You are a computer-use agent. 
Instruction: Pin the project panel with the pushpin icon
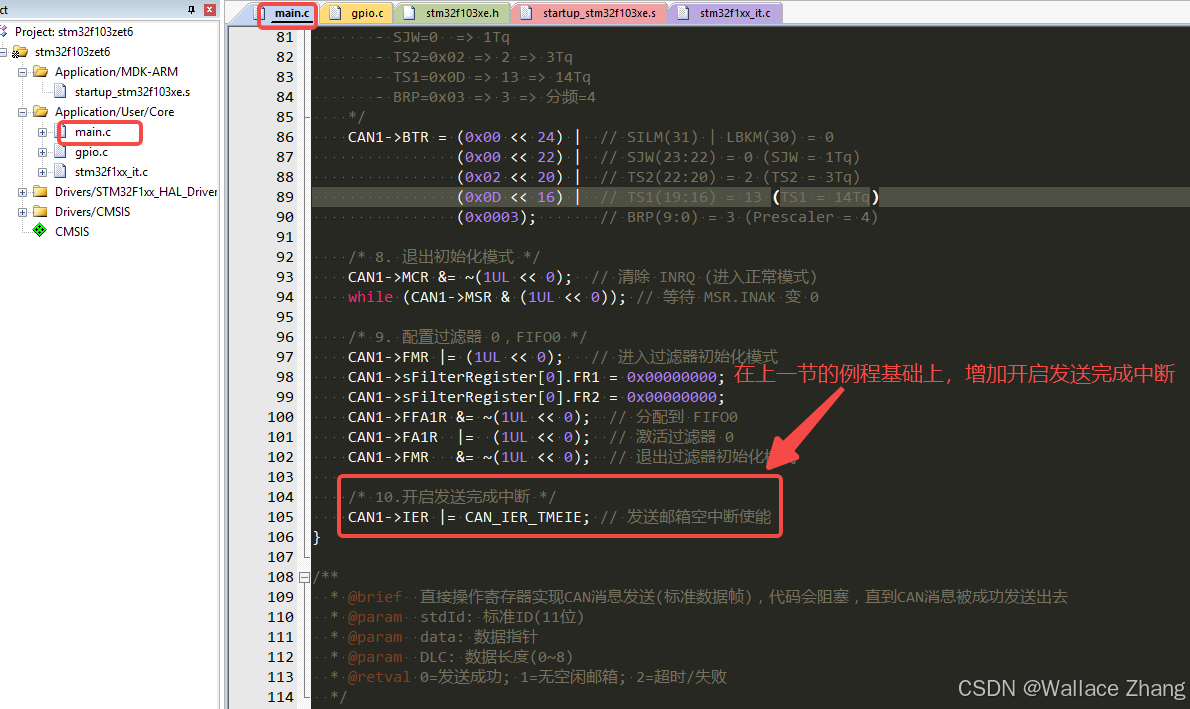tap(191, 10)
